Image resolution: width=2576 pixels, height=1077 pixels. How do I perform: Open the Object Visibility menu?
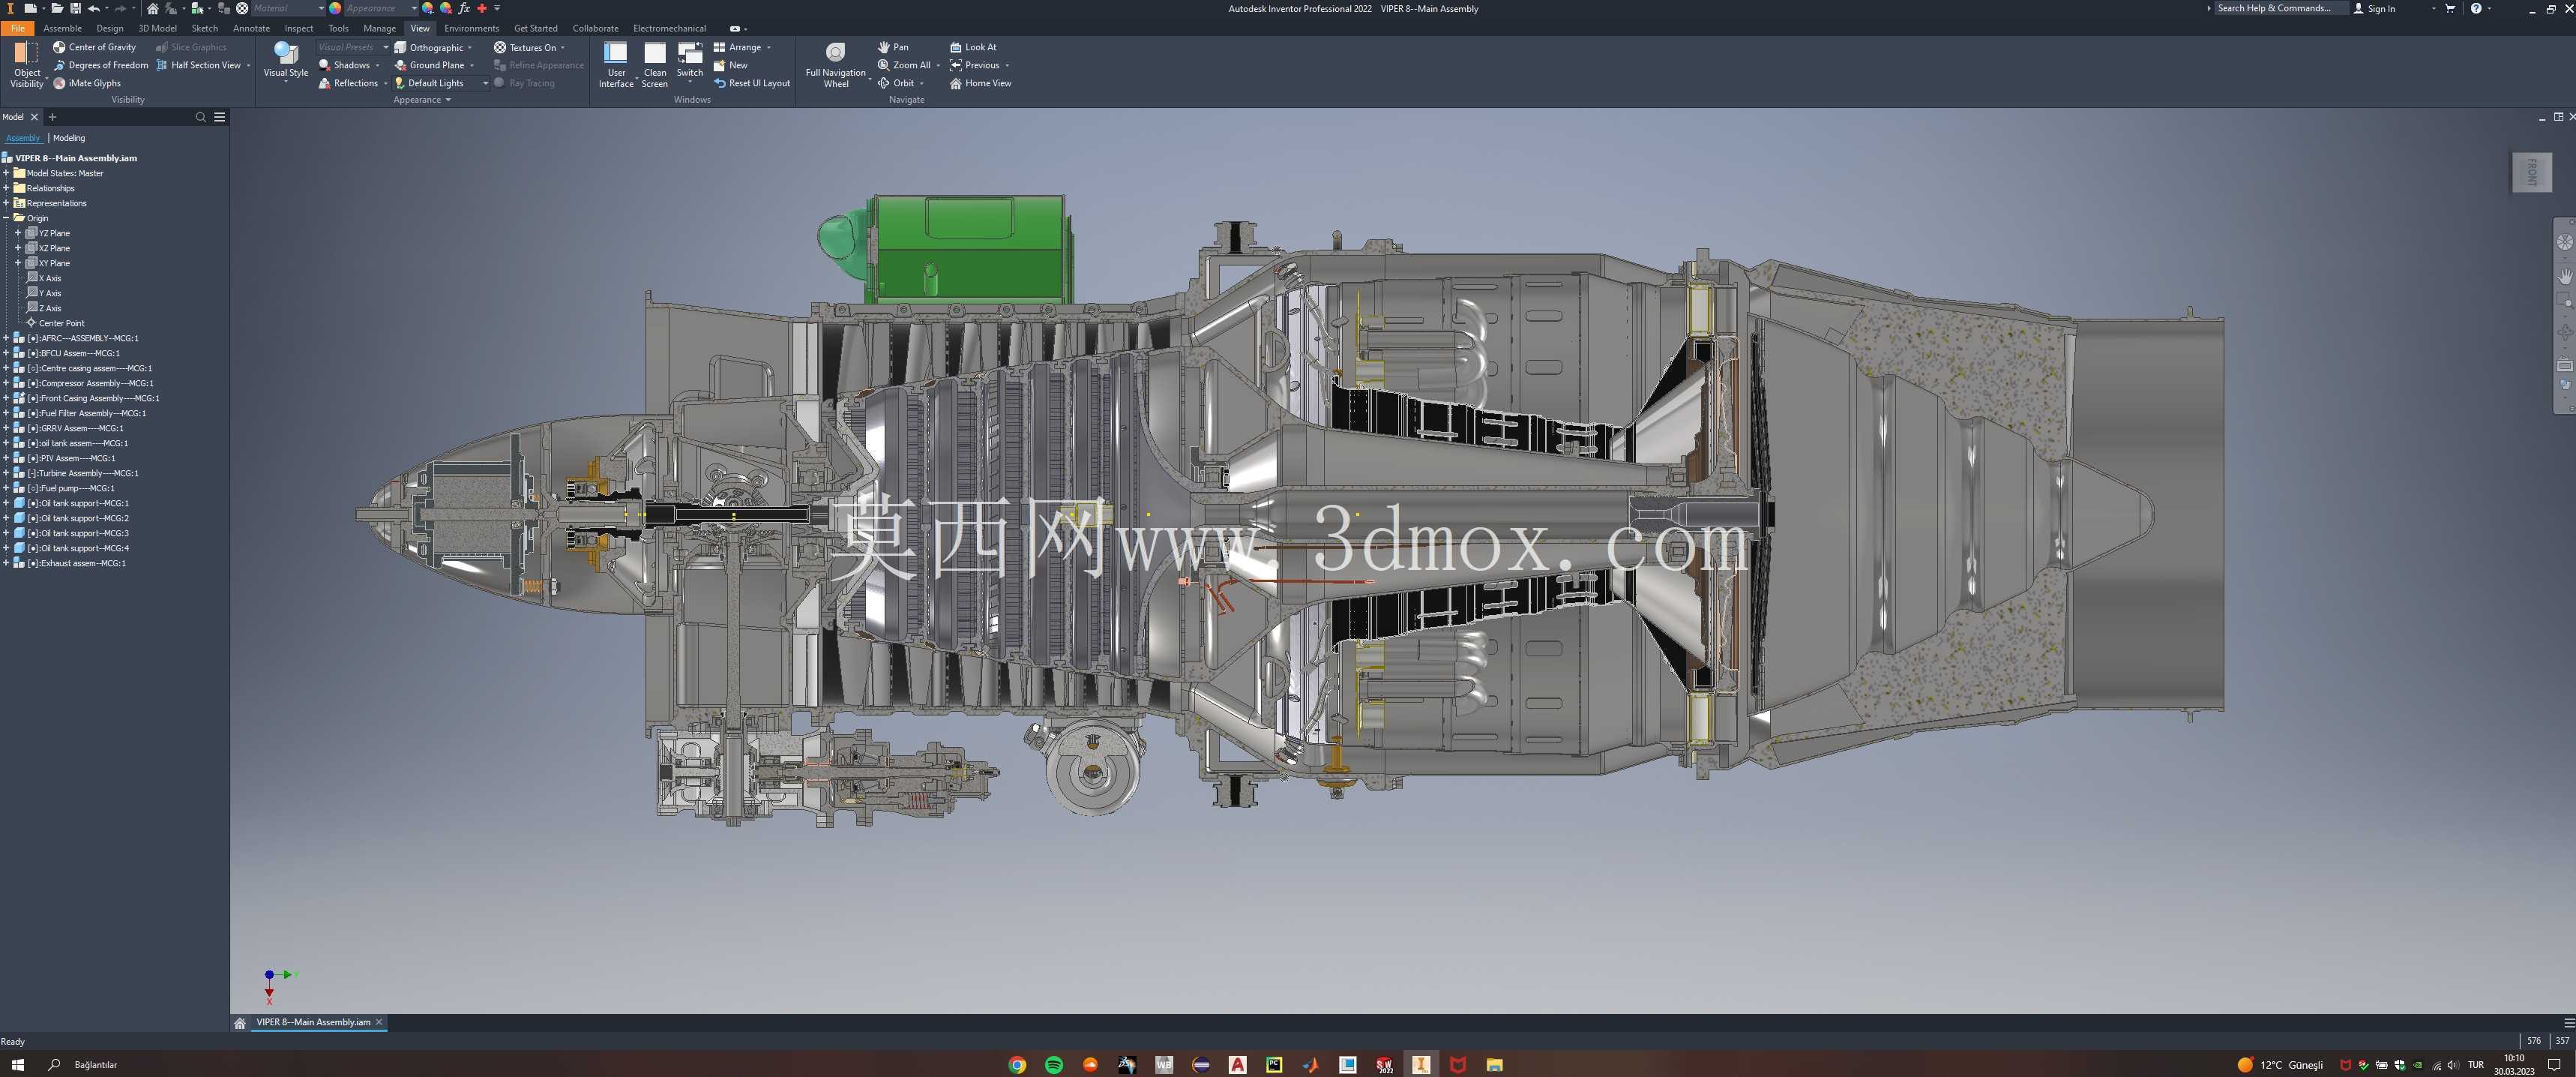pos(27,65)
